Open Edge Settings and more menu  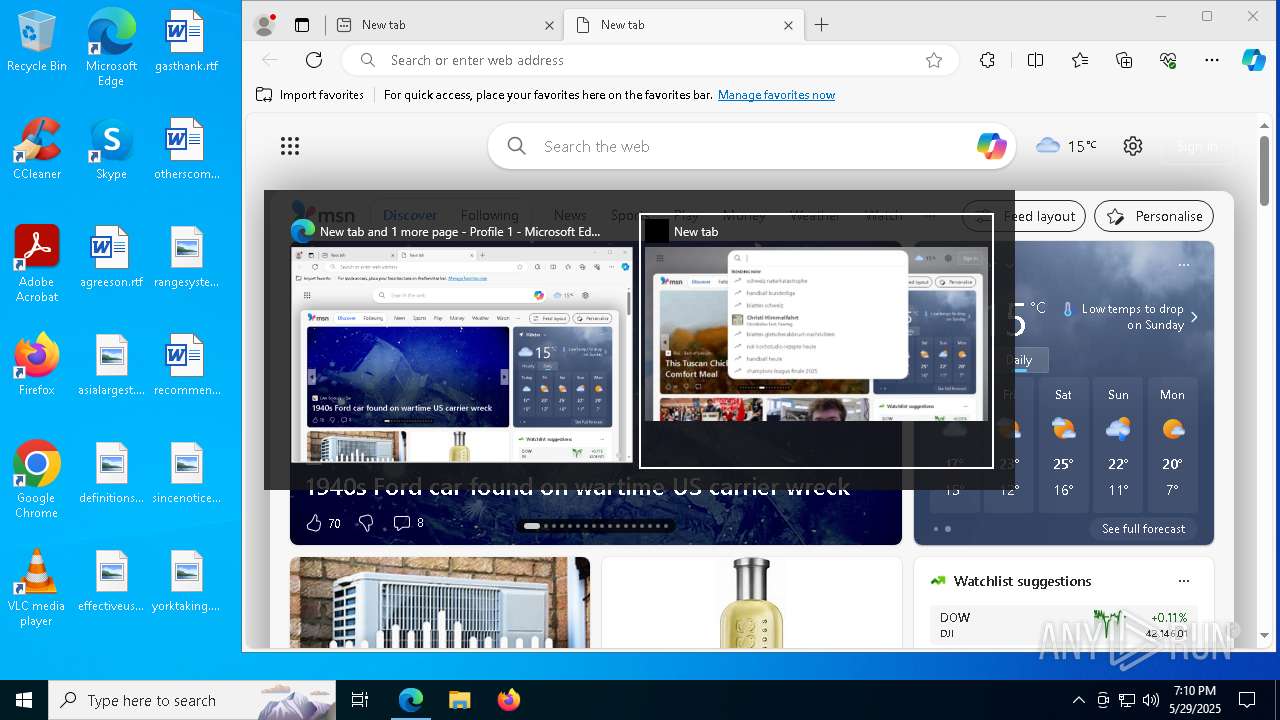[1212, 60]
